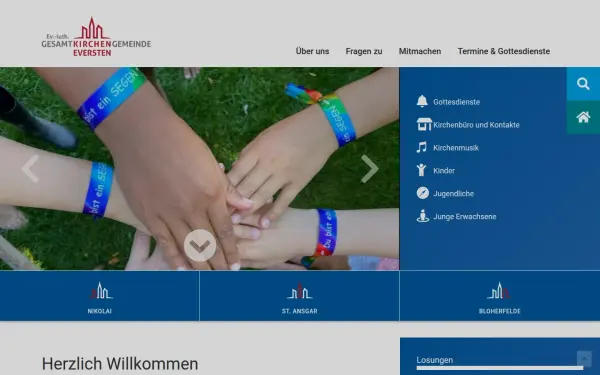Click the person icon for Junge Erwachsene
This screenshot has height=375, width=600.
pos(423,216)
